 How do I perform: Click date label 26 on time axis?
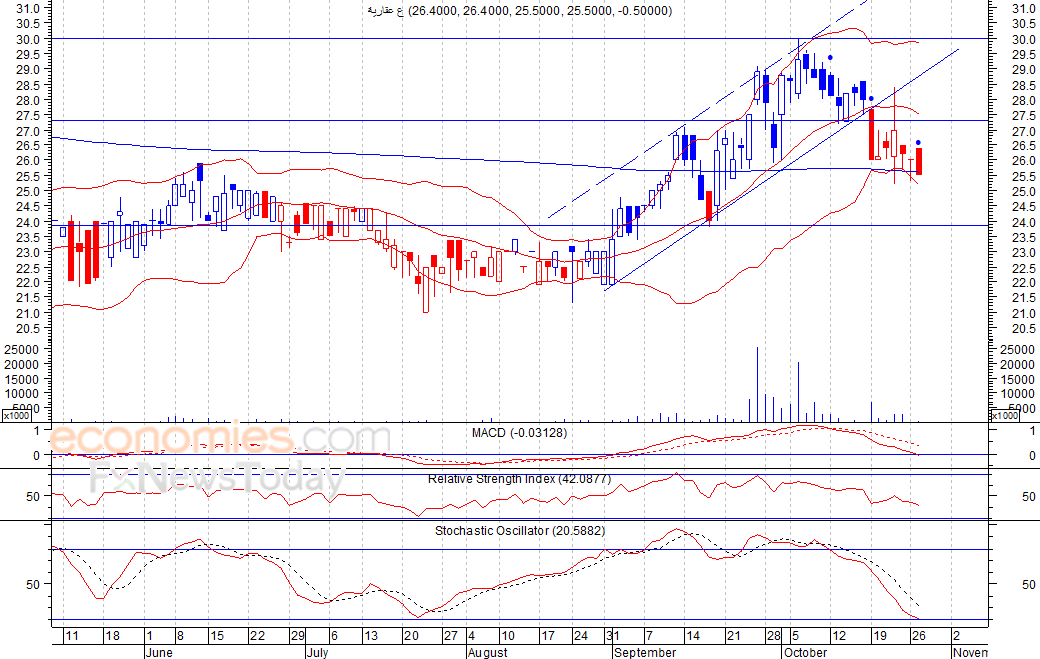coord(919,636)
